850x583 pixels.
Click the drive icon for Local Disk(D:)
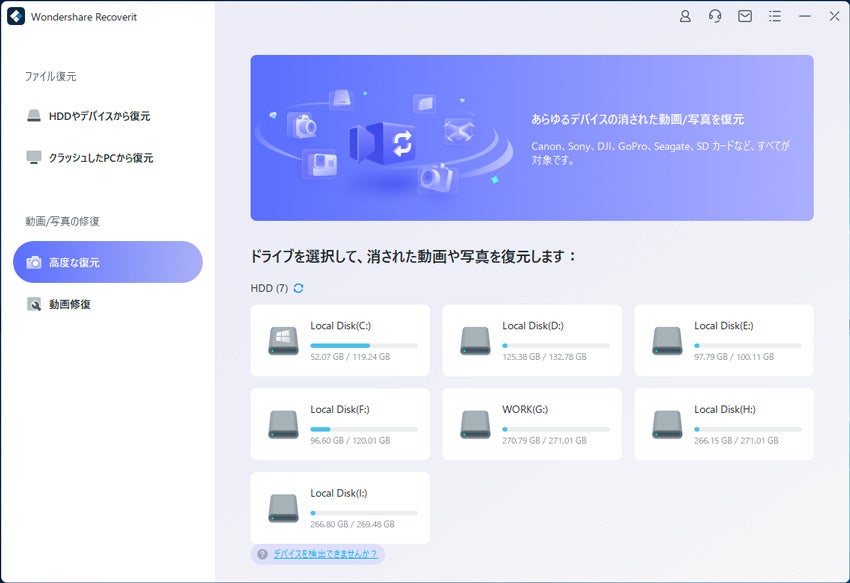click(475, 341)
